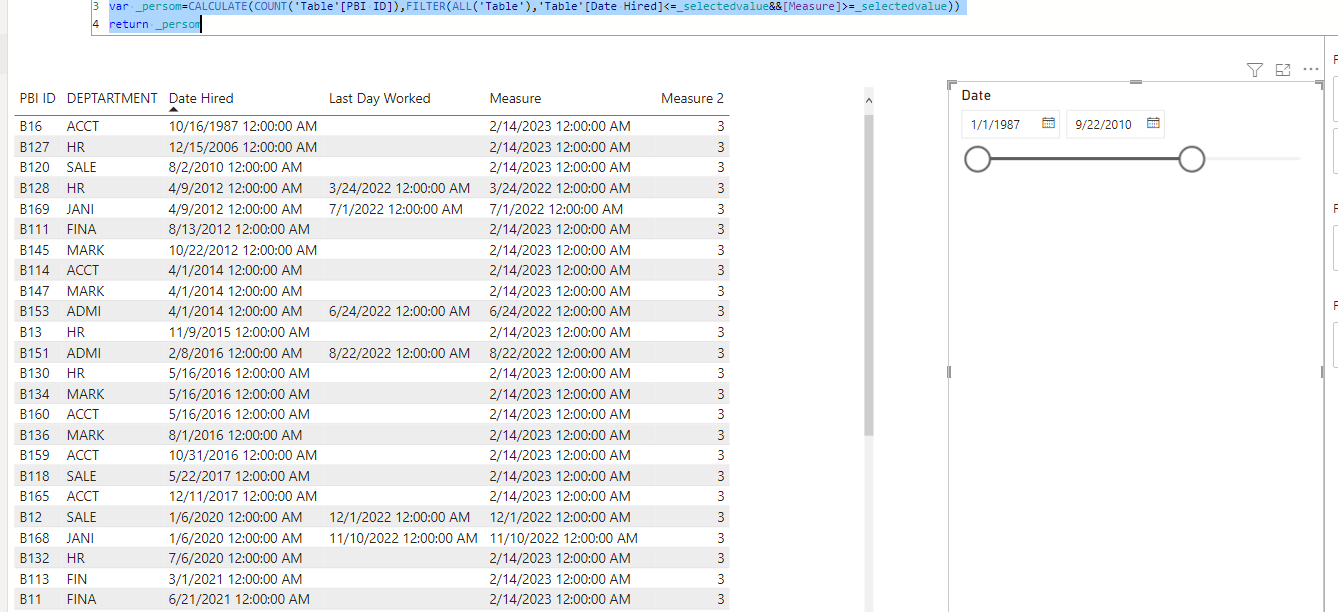Select cell B128 in PBI ID column

35,188
